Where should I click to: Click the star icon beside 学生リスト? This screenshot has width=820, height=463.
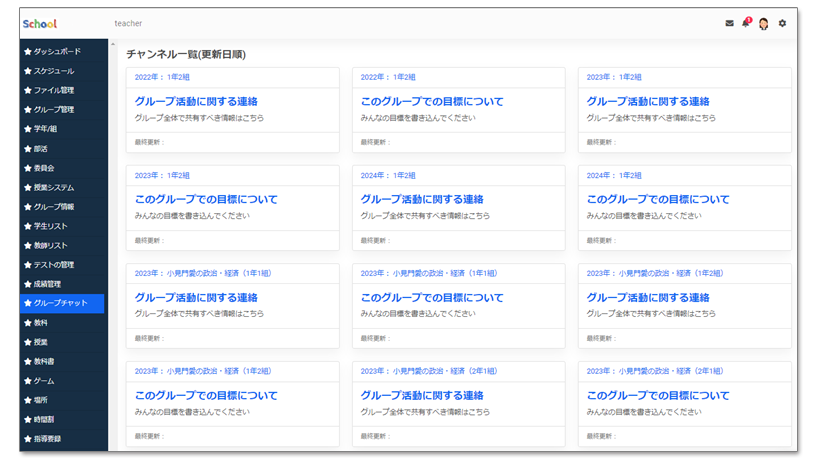click(x=28, y=227)
